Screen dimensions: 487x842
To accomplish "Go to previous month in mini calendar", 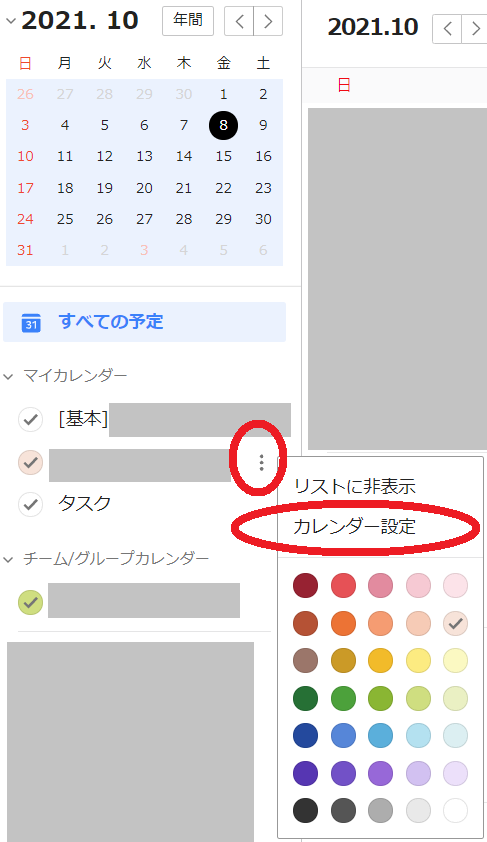I will coord(239,21).
